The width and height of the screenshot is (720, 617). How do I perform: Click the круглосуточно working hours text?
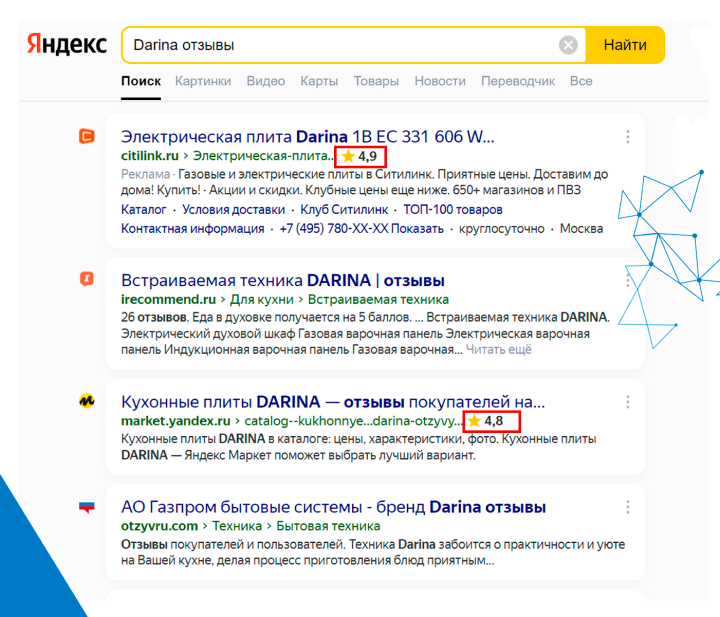(x=502, y=229)
